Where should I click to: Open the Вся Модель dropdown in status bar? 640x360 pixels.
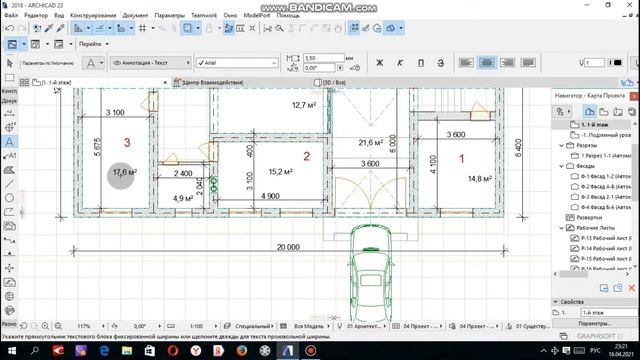tap(310, 326)
